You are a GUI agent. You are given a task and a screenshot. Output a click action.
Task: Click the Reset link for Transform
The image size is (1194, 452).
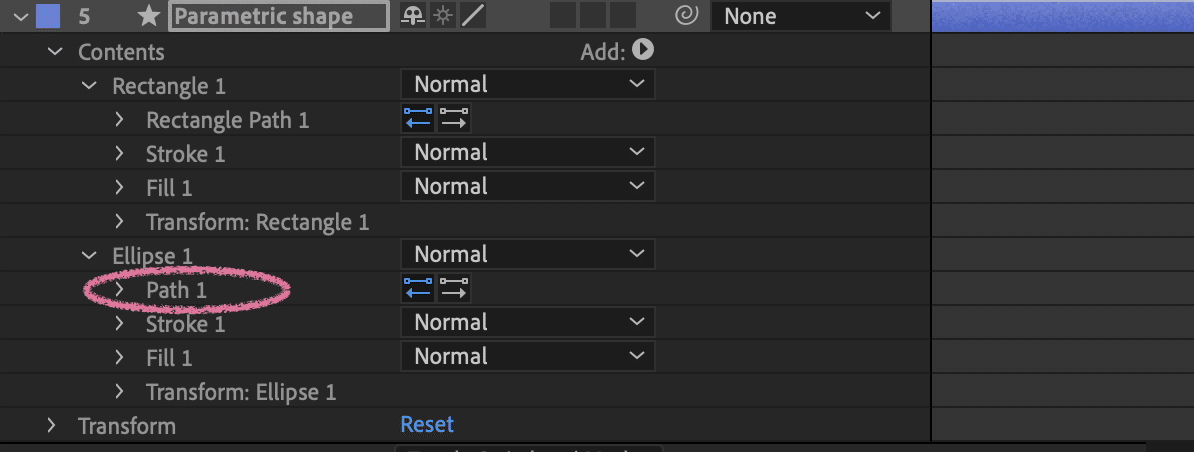[x=427, y=425]
